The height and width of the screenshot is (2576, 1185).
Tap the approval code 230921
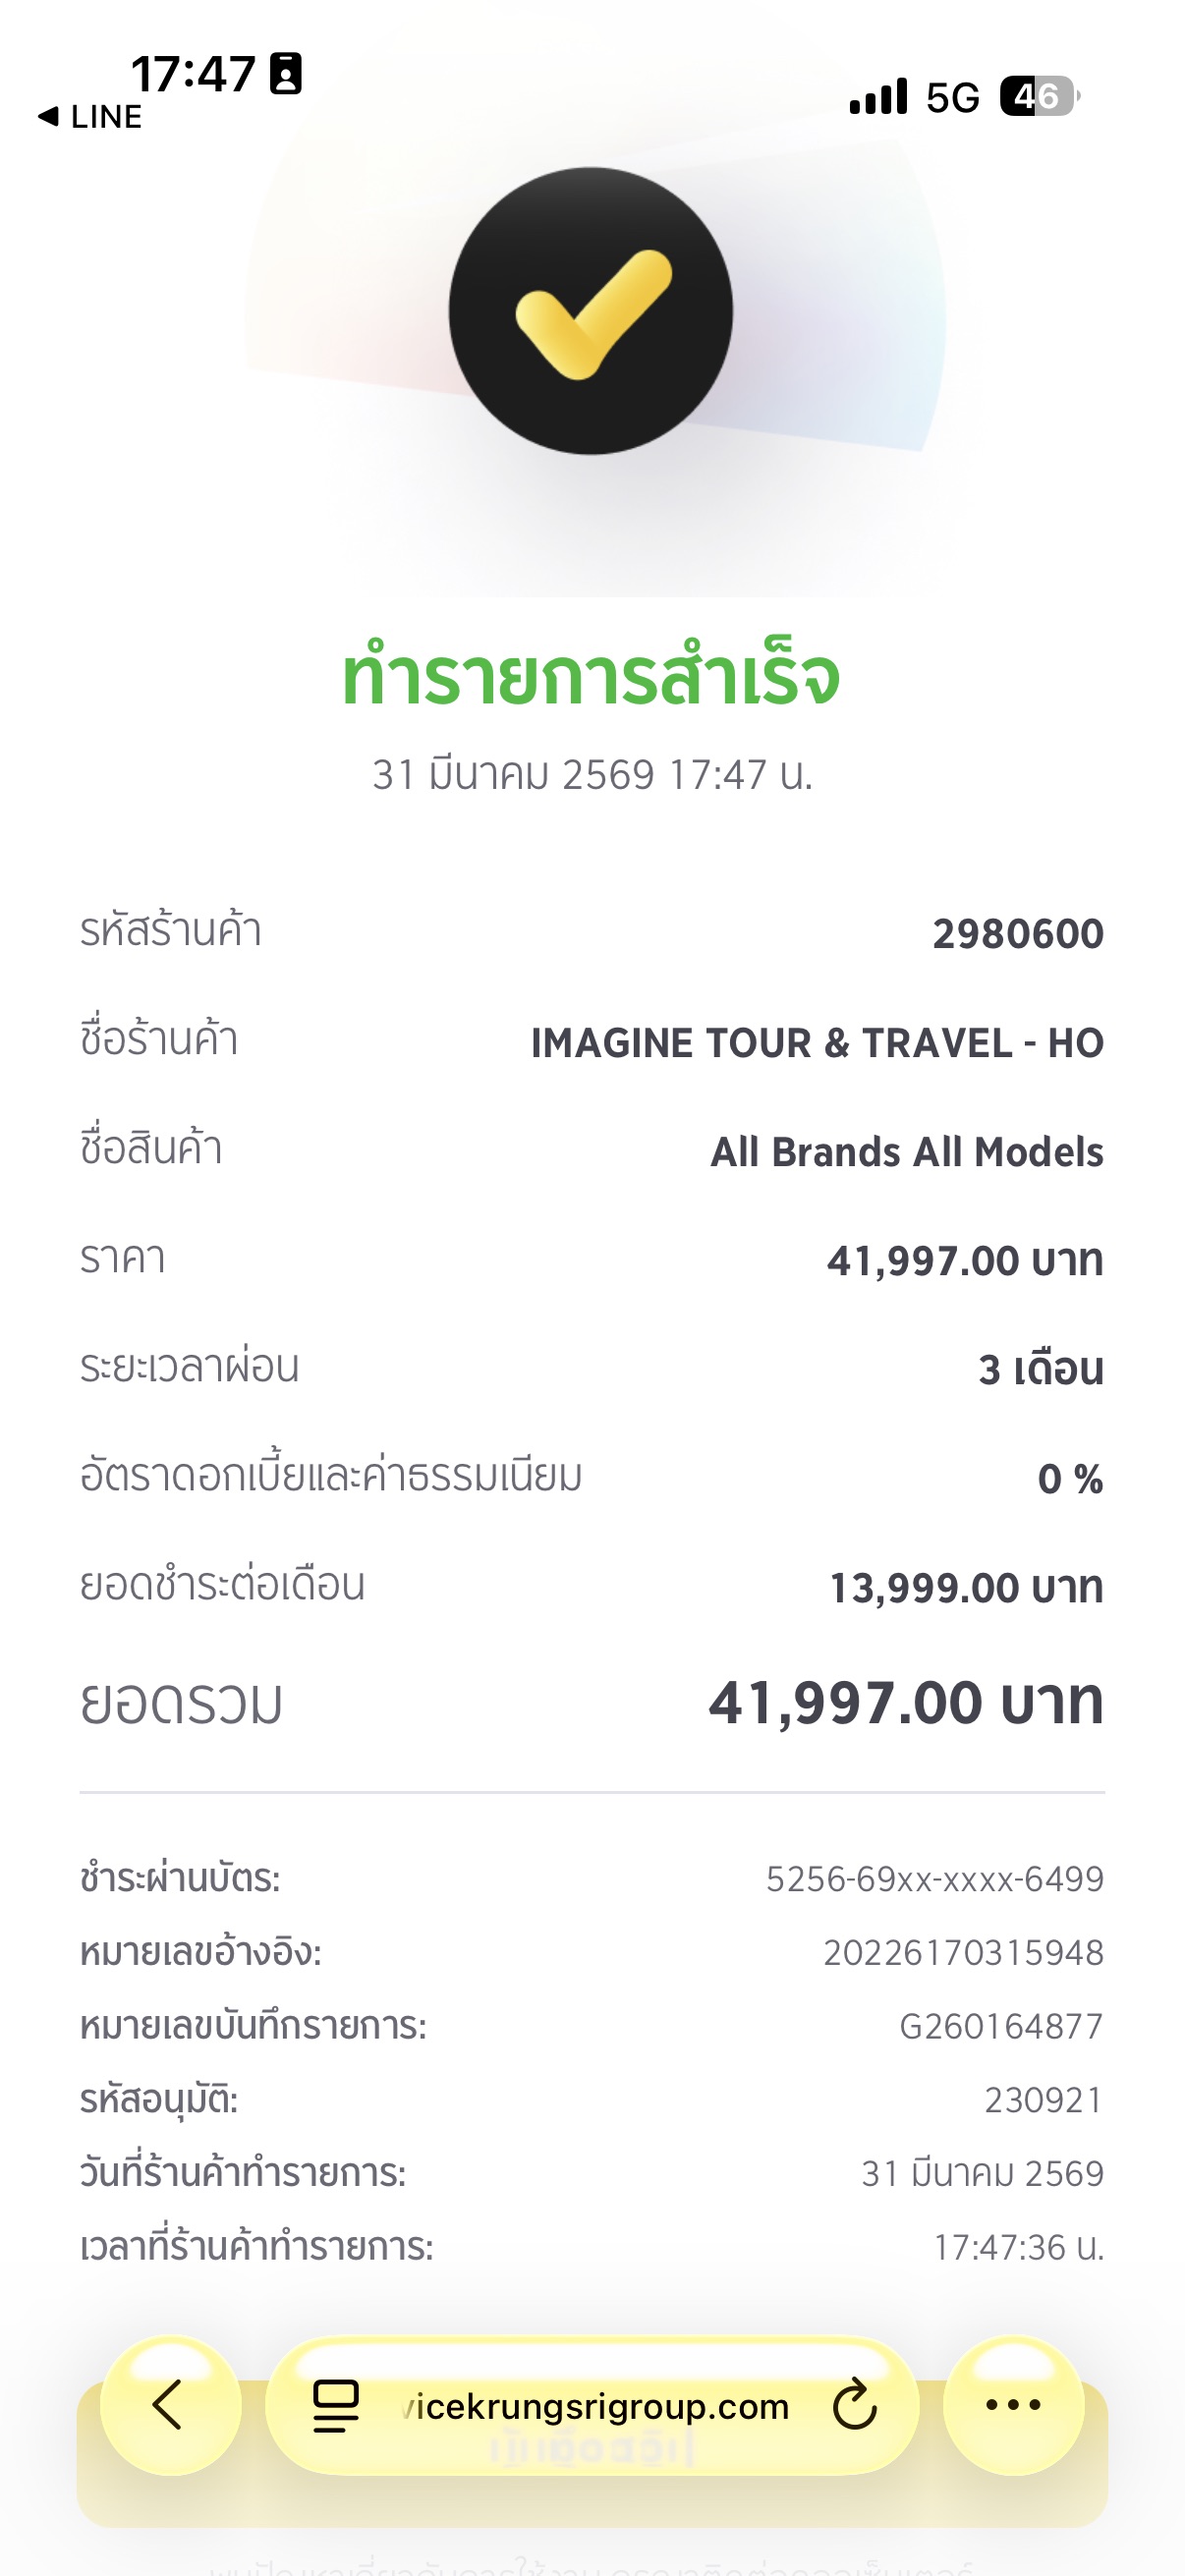1043,2100
